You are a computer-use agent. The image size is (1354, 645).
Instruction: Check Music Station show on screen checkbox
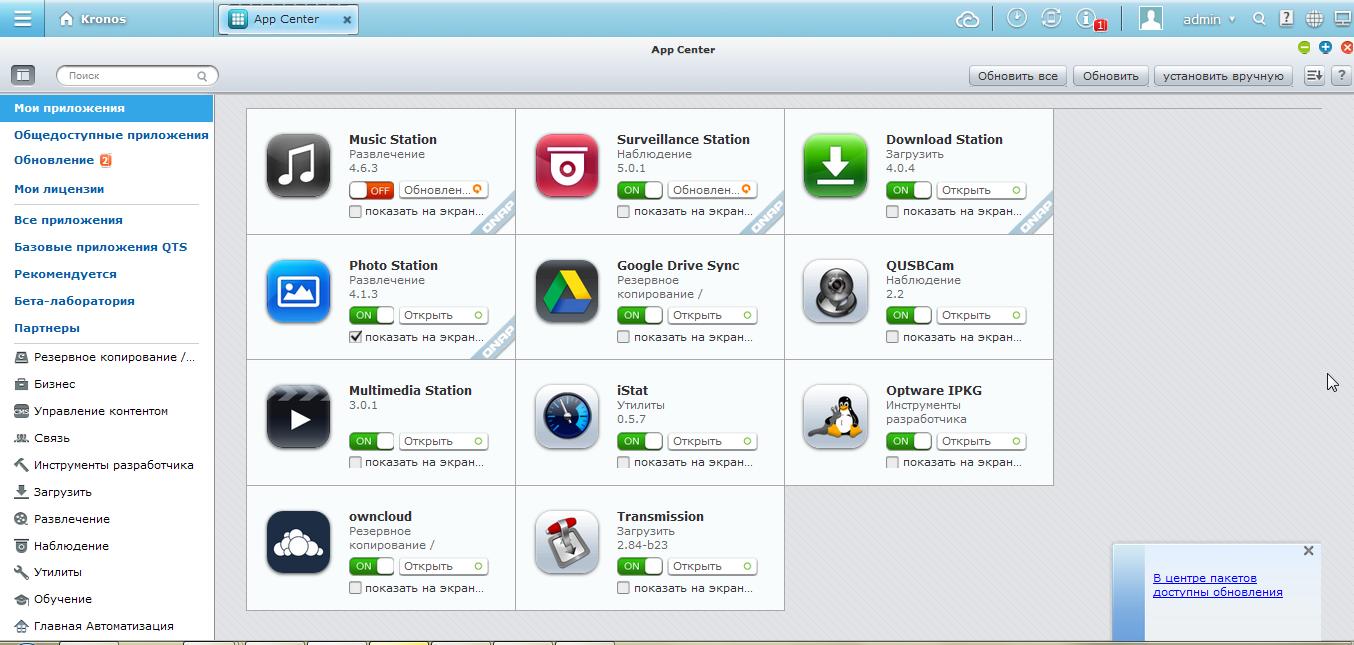click(x=355, y=211)
